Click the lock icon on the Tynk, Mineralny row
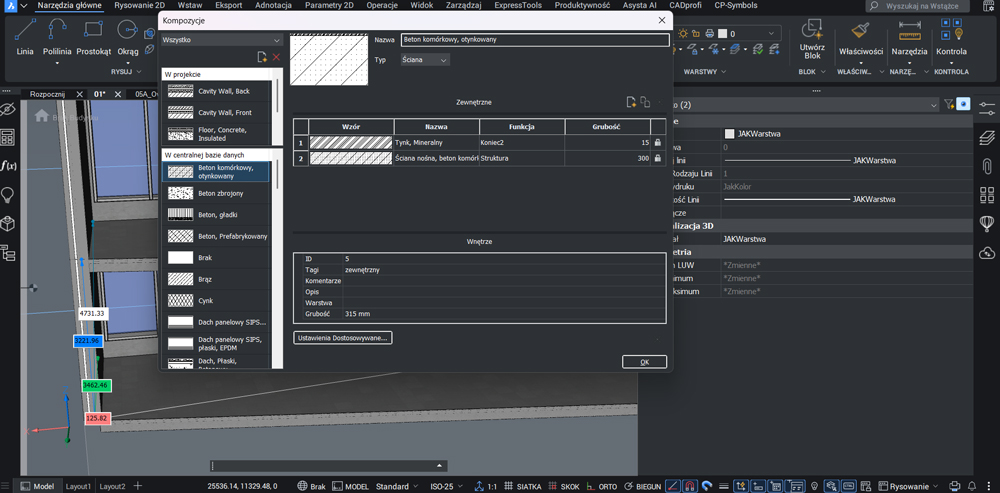 coord(658,142)
